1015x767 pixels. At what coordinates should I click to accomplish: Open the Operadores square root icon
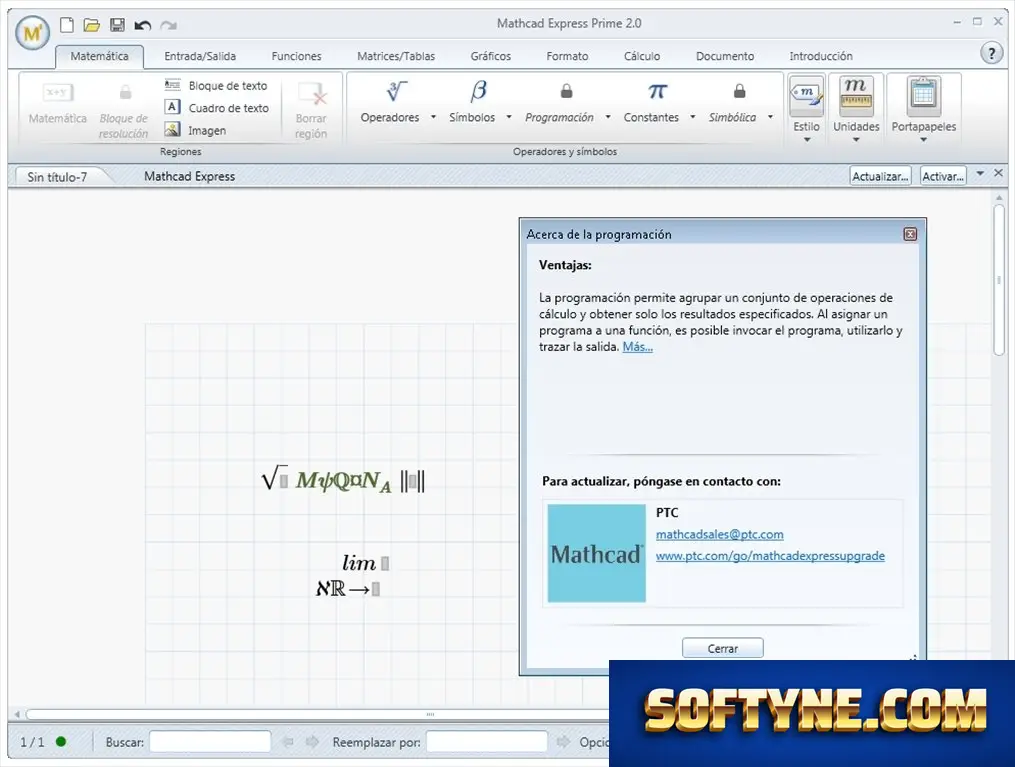click(396, 91)
